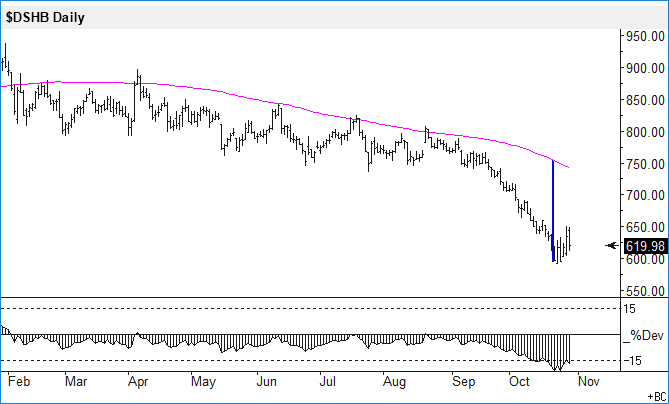Click the -15 lower deviation level label
The height and width of the screenshot is (404, 669).
tap(634, 361)
